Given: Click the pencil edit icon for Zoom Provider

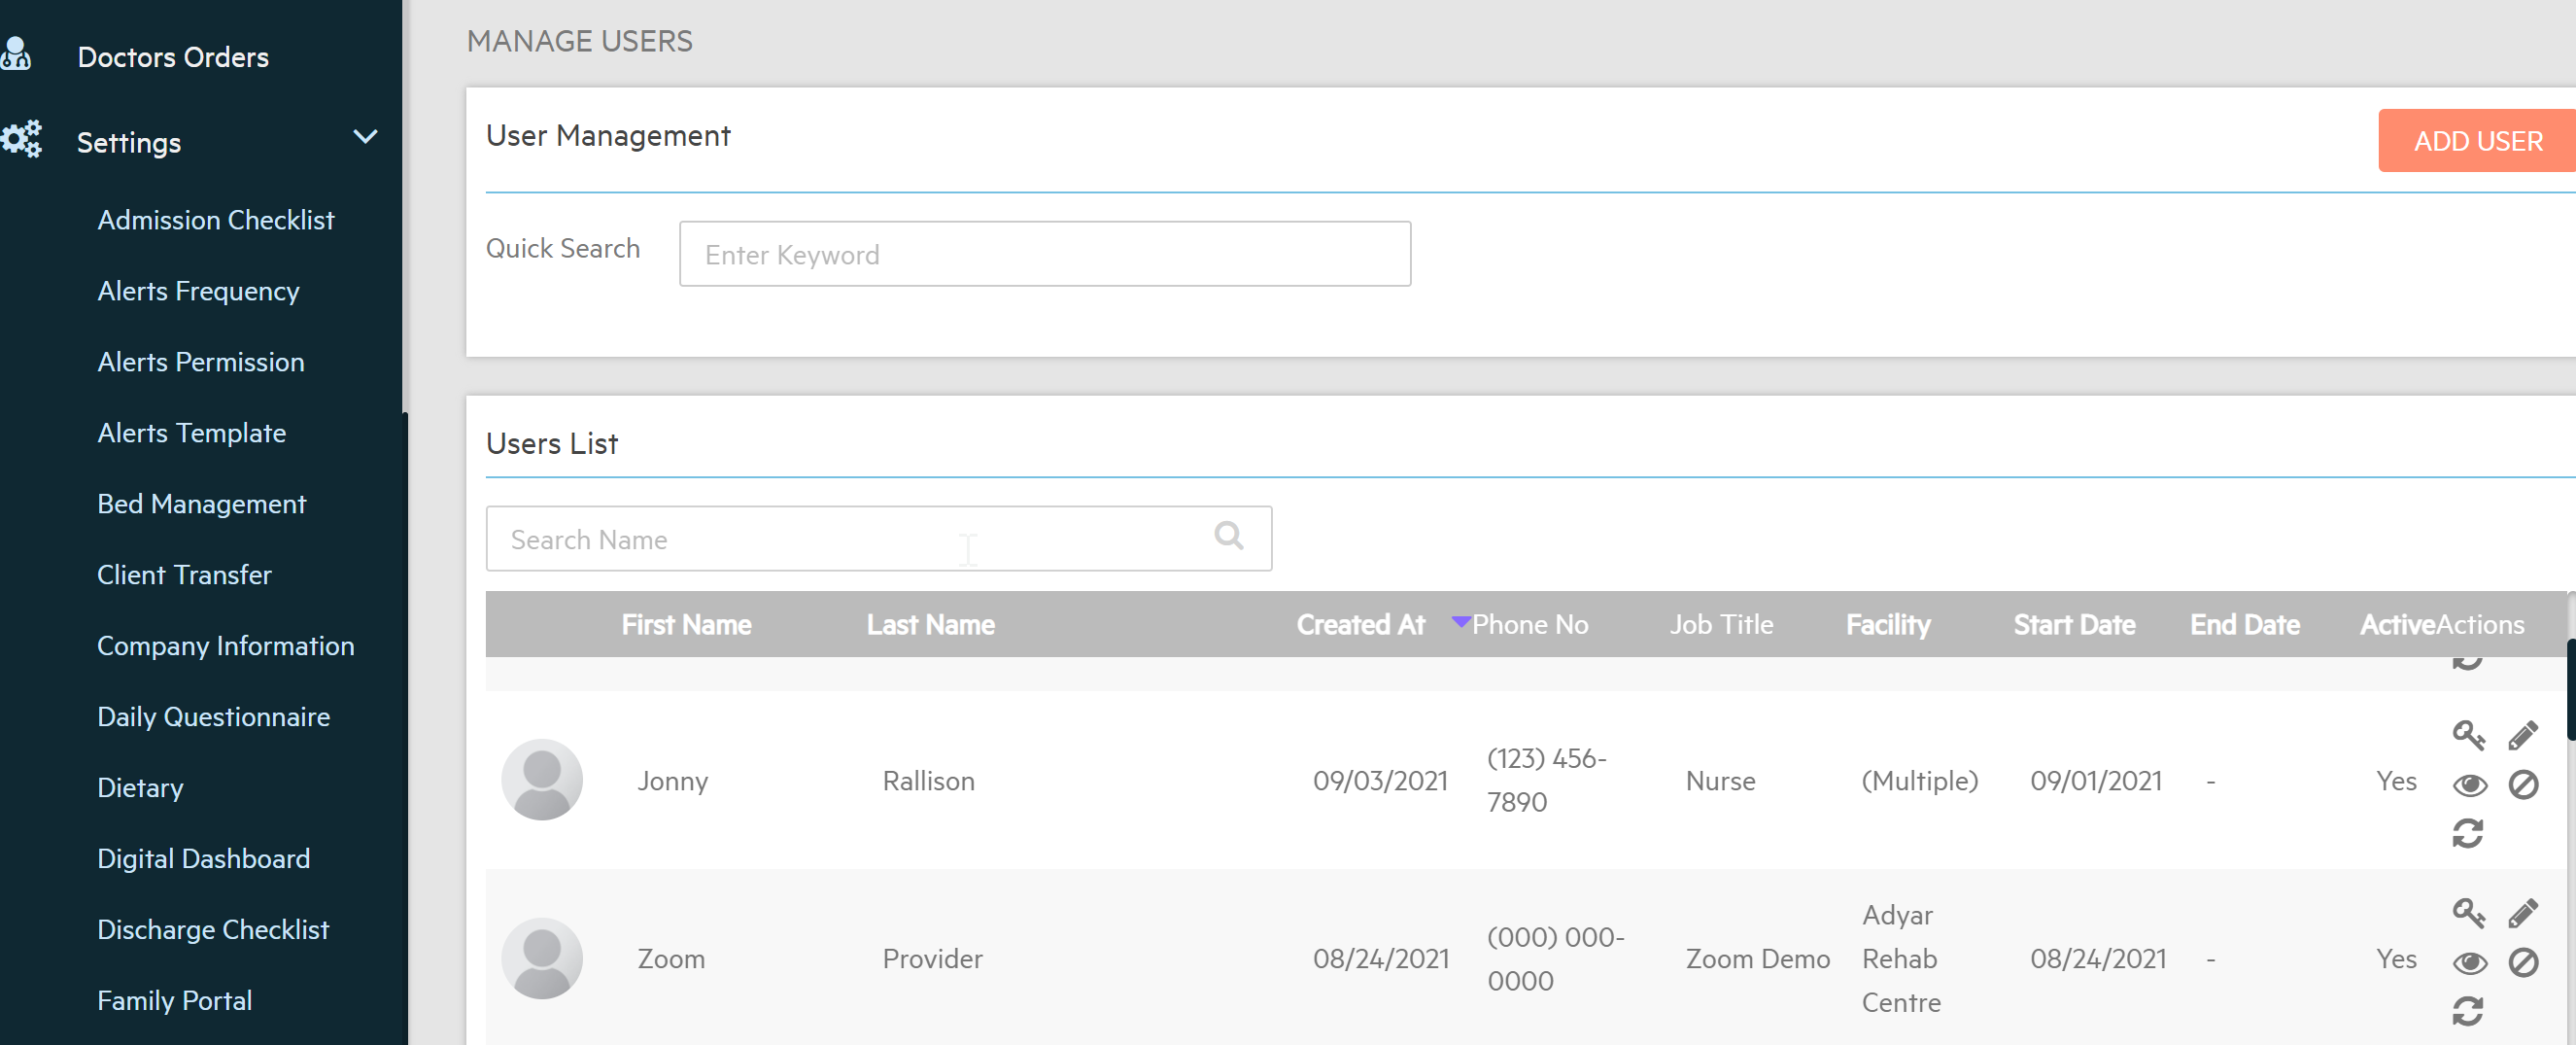Looking at the screenshot, I should pos(2522,913).
